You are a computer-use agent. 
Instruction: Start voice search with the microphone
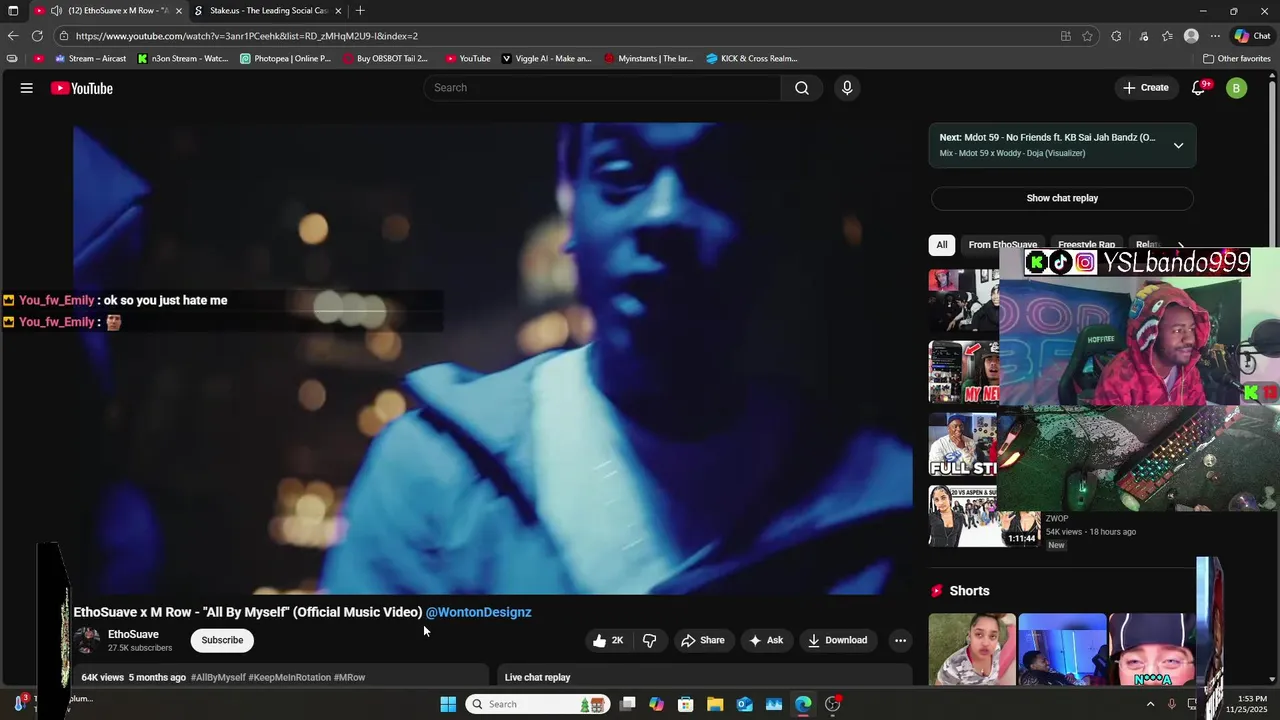[847, 88]
